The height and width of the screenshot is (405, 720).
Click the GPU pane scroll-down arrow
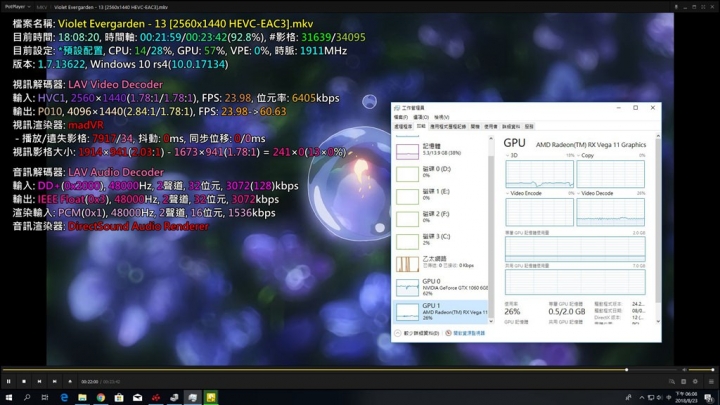(658, 321)
